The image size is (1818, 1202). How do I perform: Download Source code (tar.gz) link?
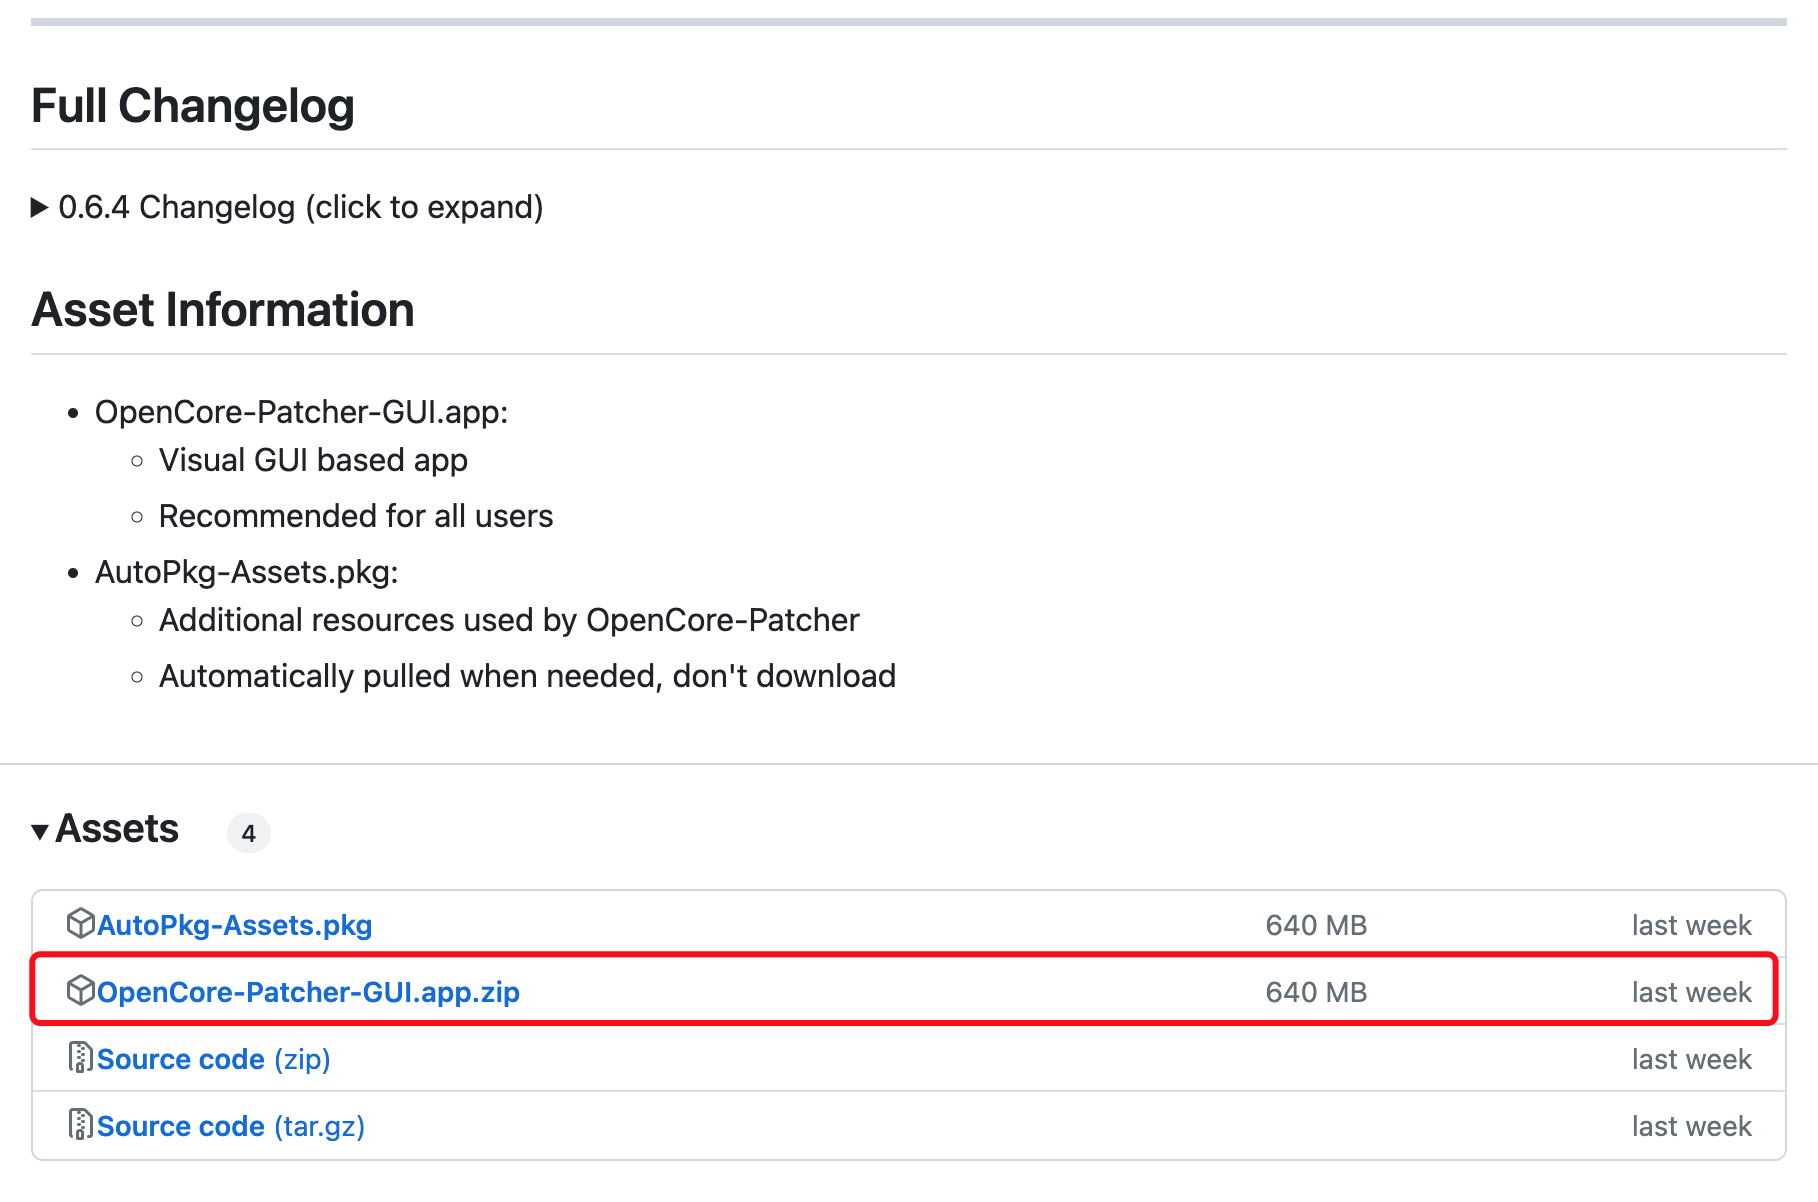(230, 1126)
